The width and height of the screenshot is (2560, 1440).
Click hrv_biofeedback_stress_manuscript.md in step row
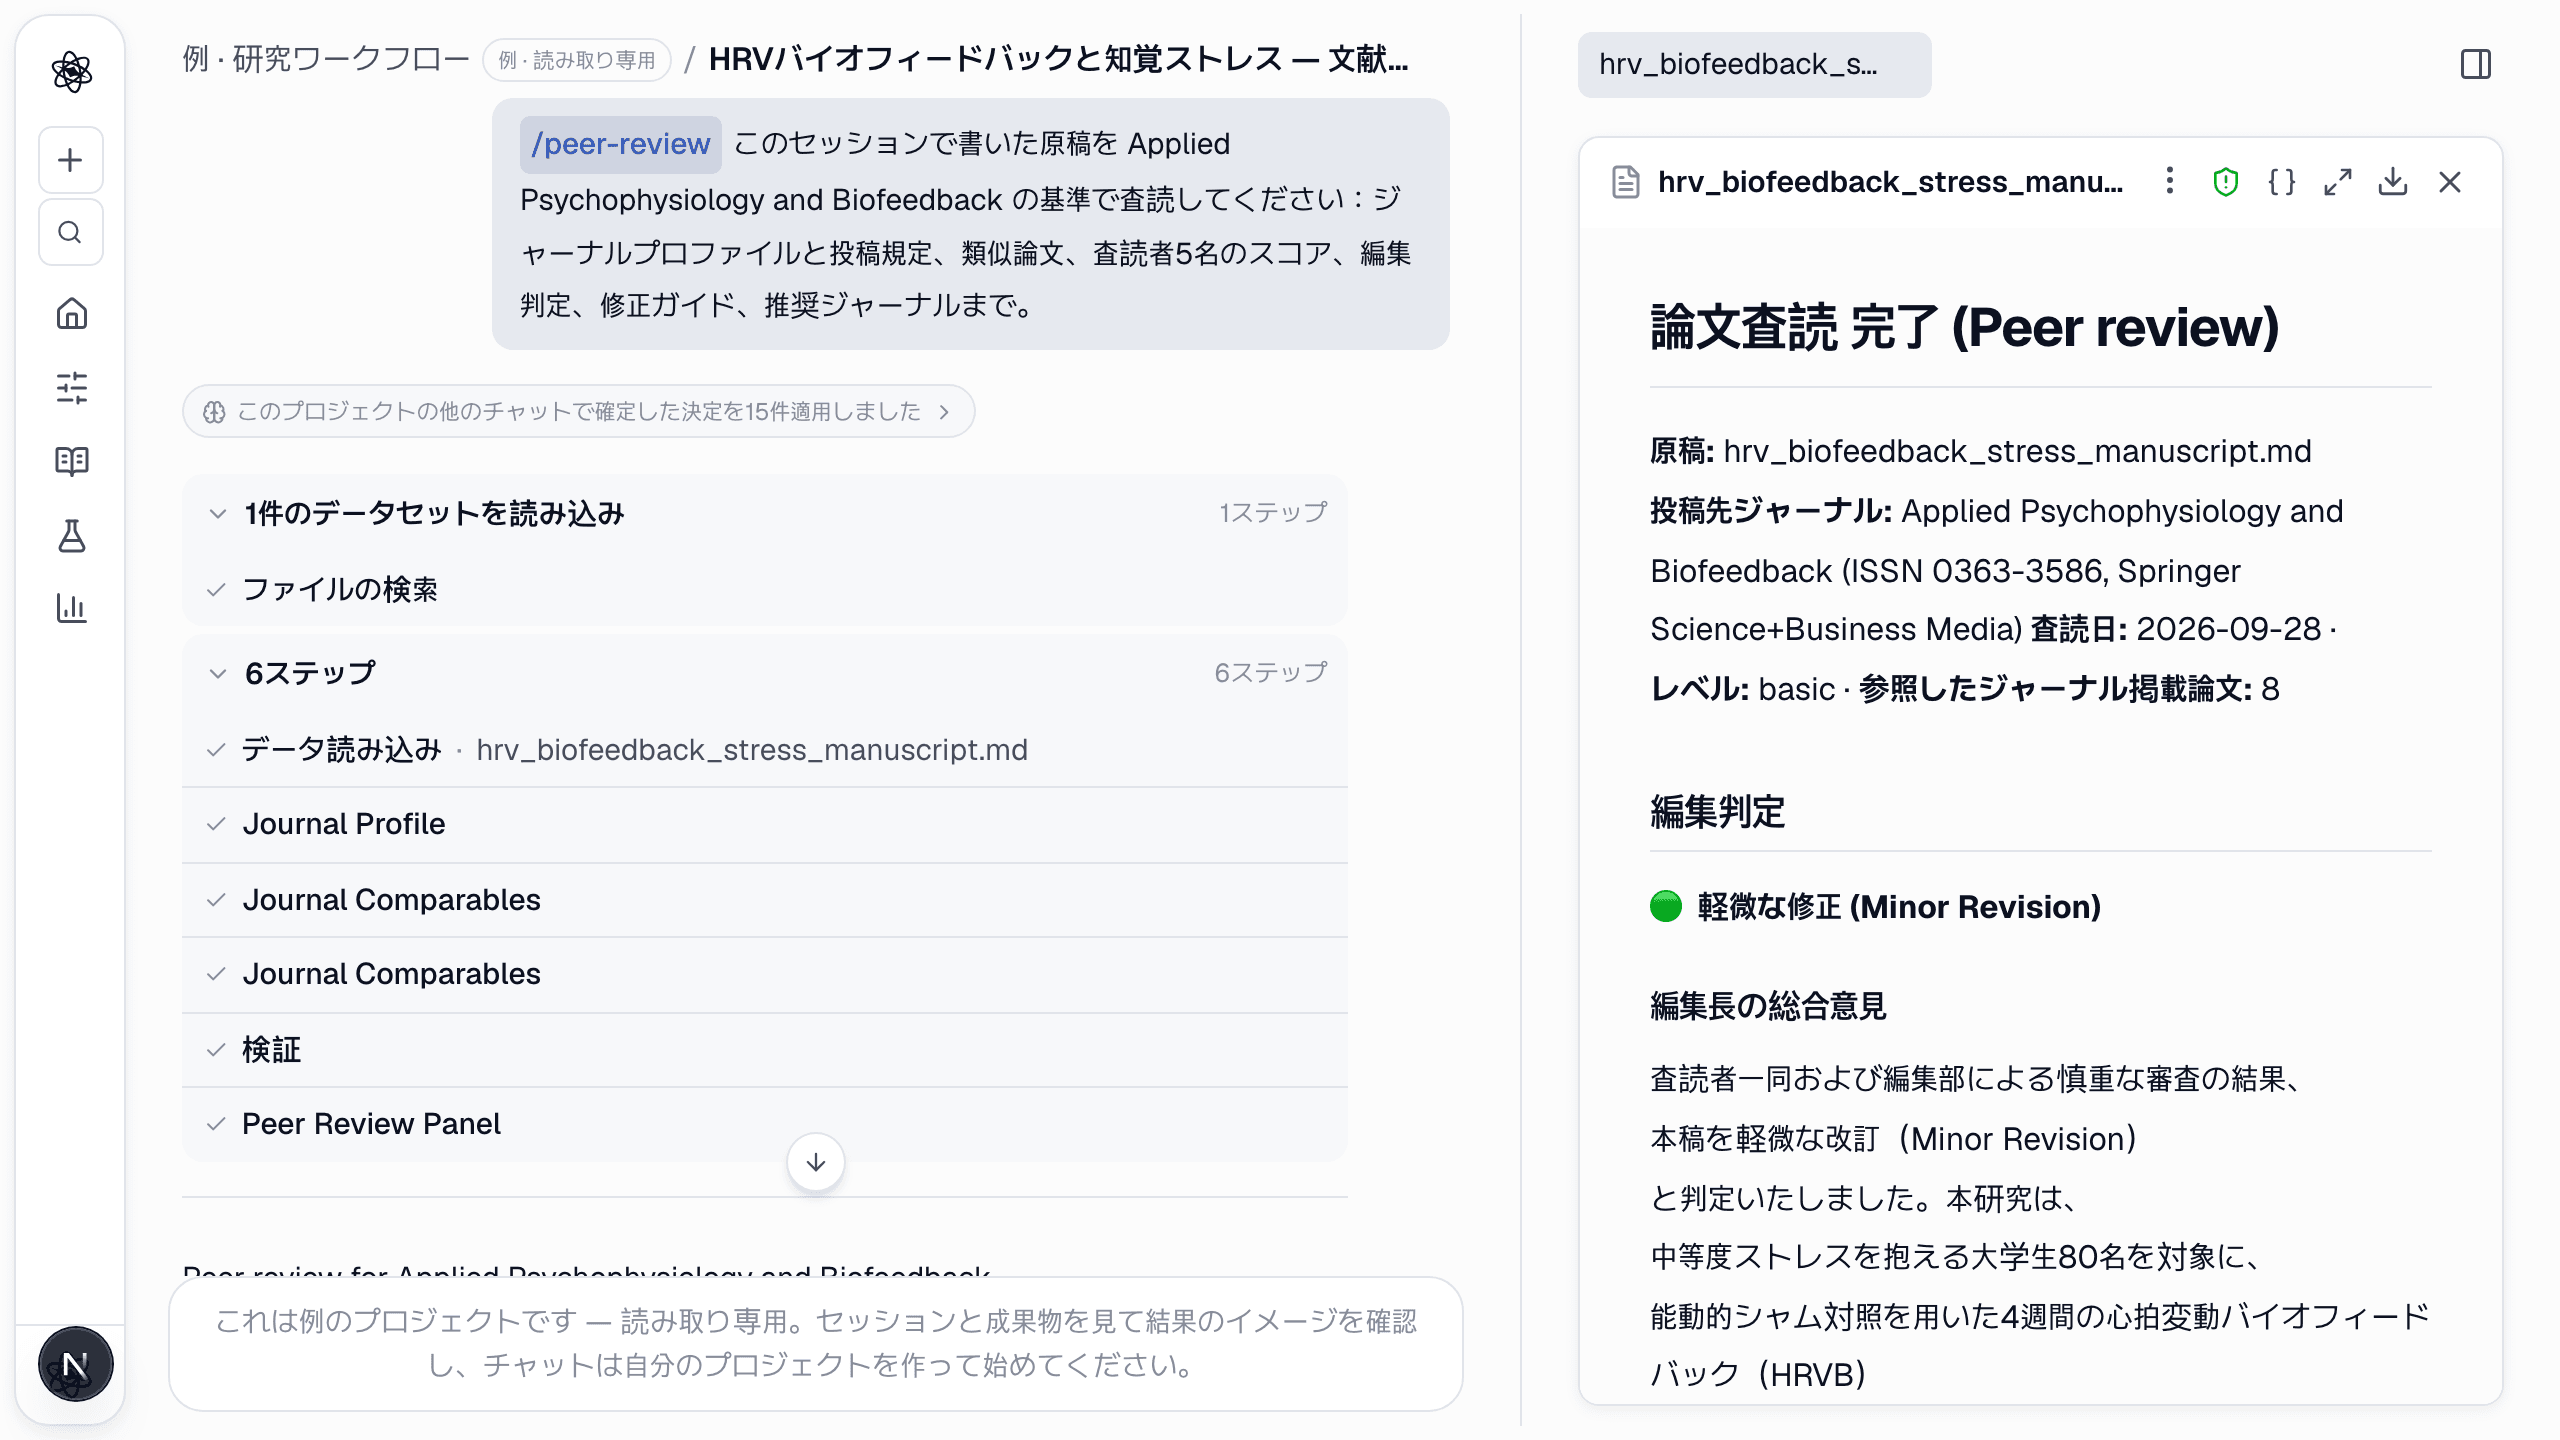click(752, 750)
